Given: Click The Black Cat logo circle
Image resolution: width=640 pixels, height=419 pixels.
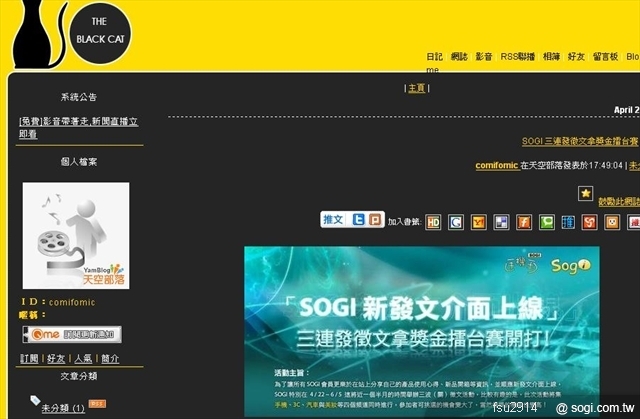Looking at the screenshot, I should click(x=100, y=33).
